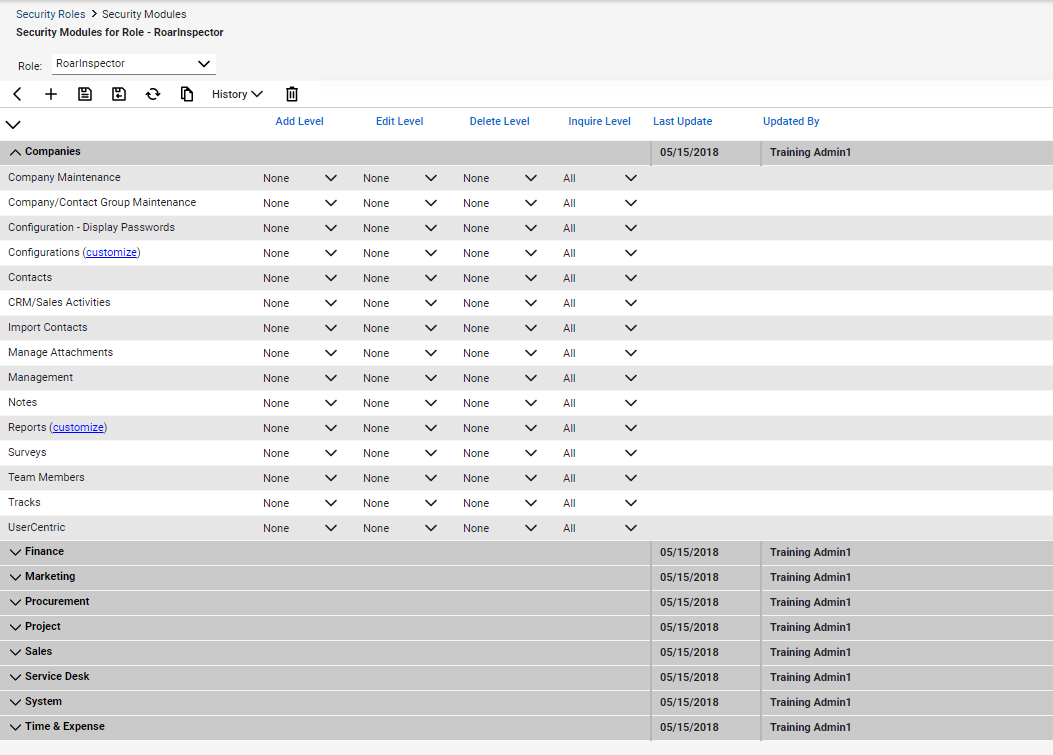Click the collapse-all chevron above the grid

pyautogui.click(x=13, y=125)
